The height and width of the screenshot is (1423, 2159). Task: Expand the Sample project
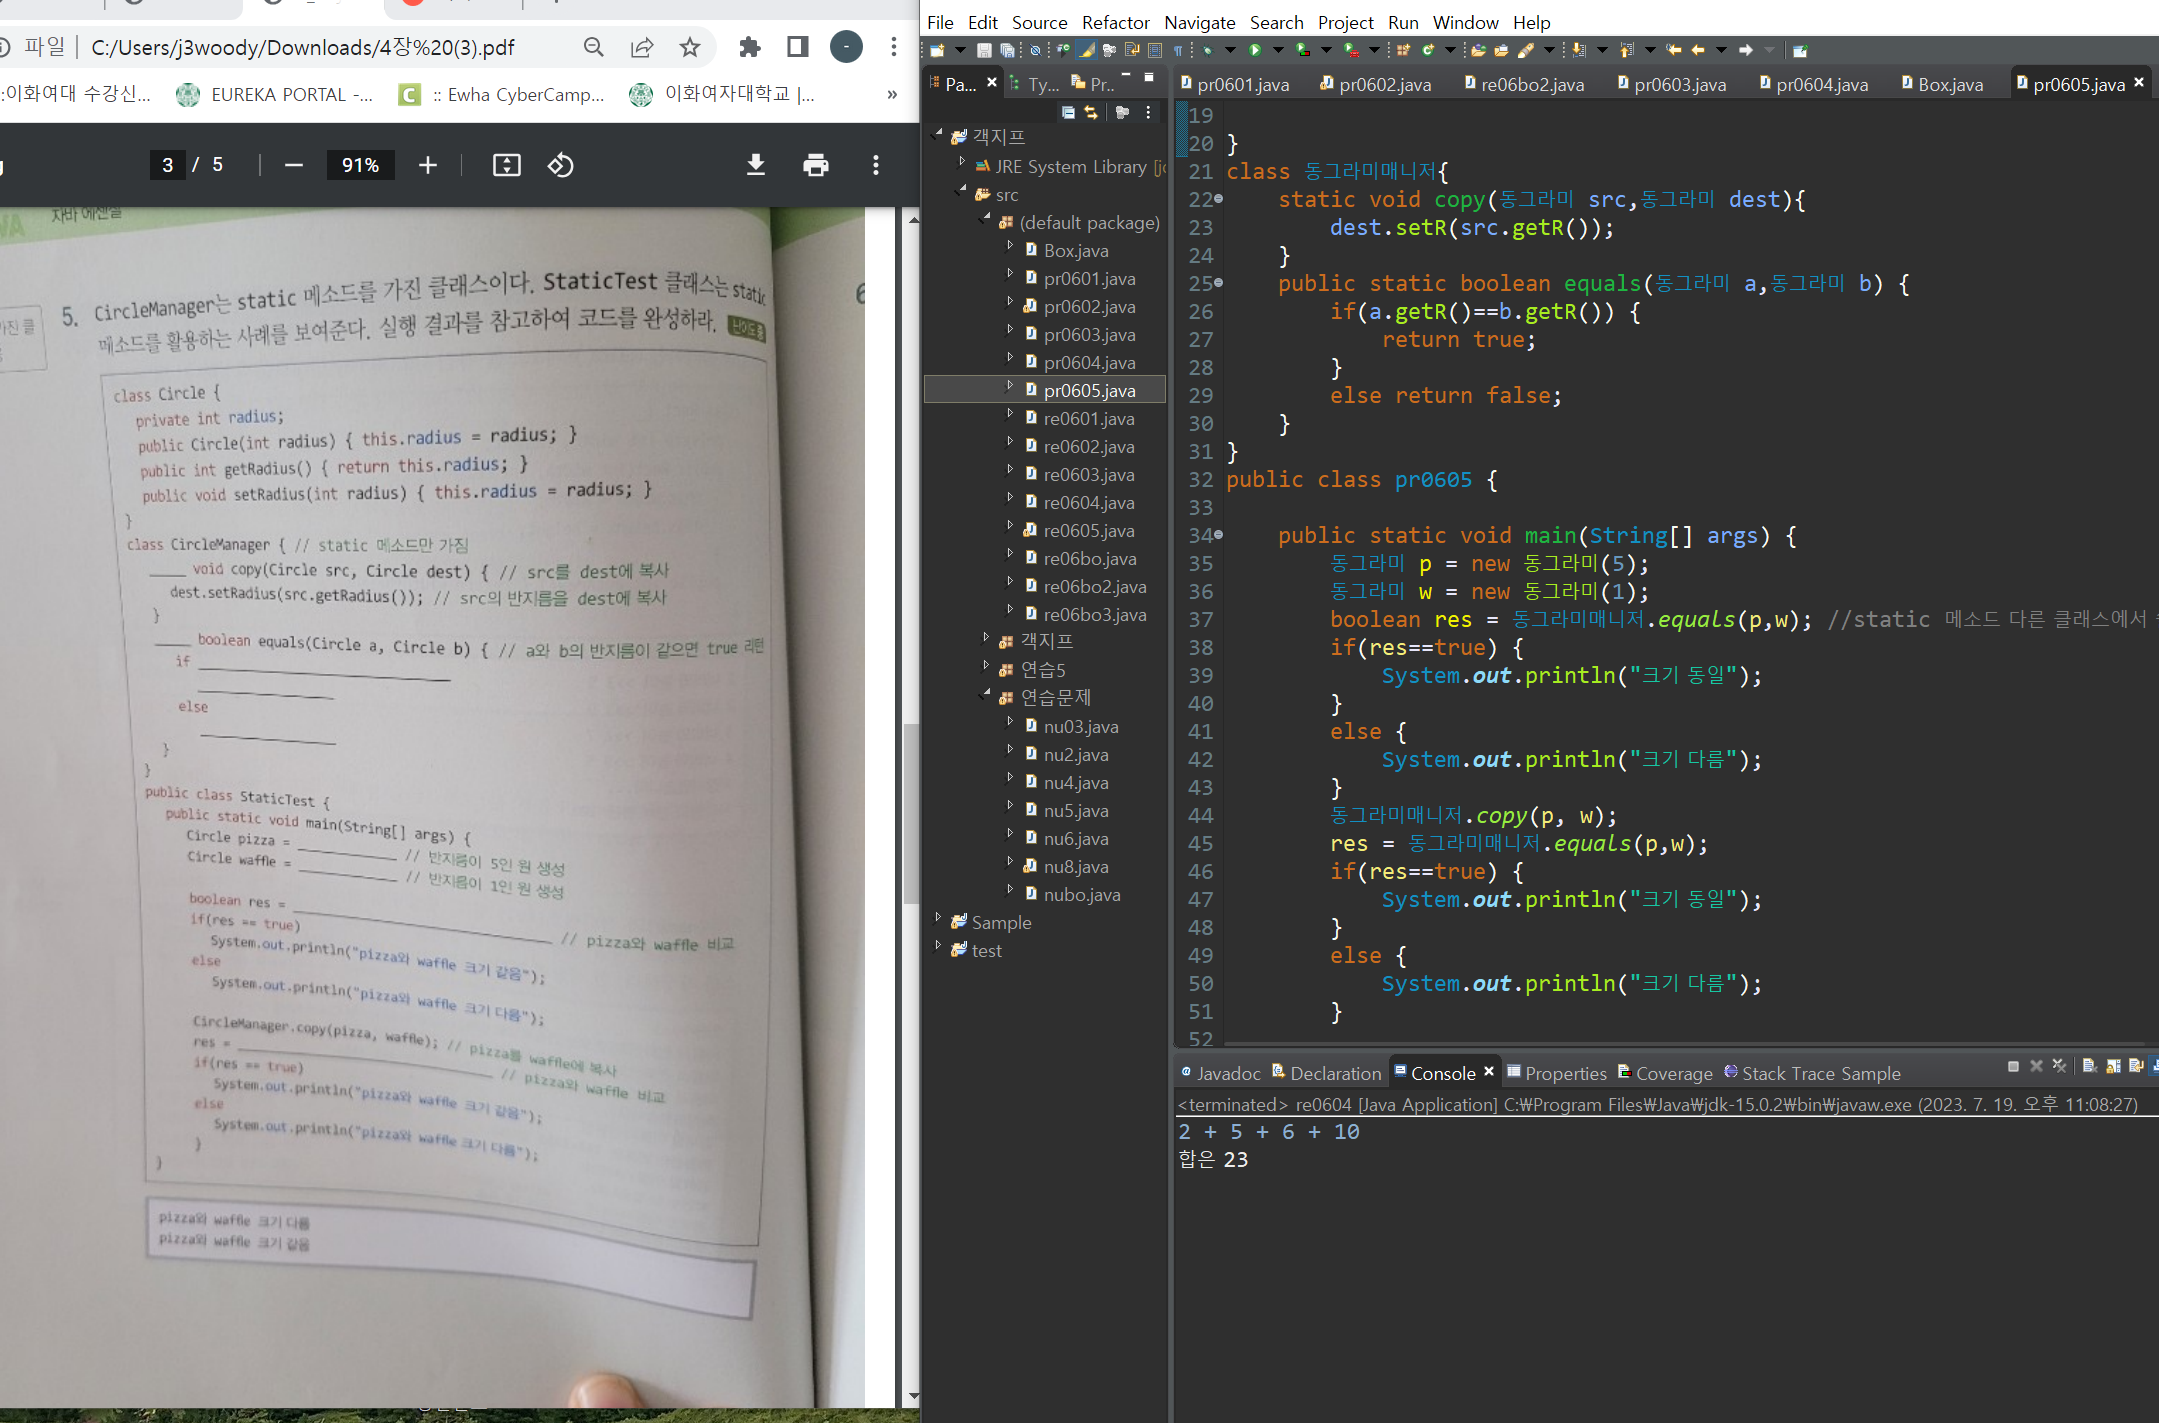pos(938,917)
